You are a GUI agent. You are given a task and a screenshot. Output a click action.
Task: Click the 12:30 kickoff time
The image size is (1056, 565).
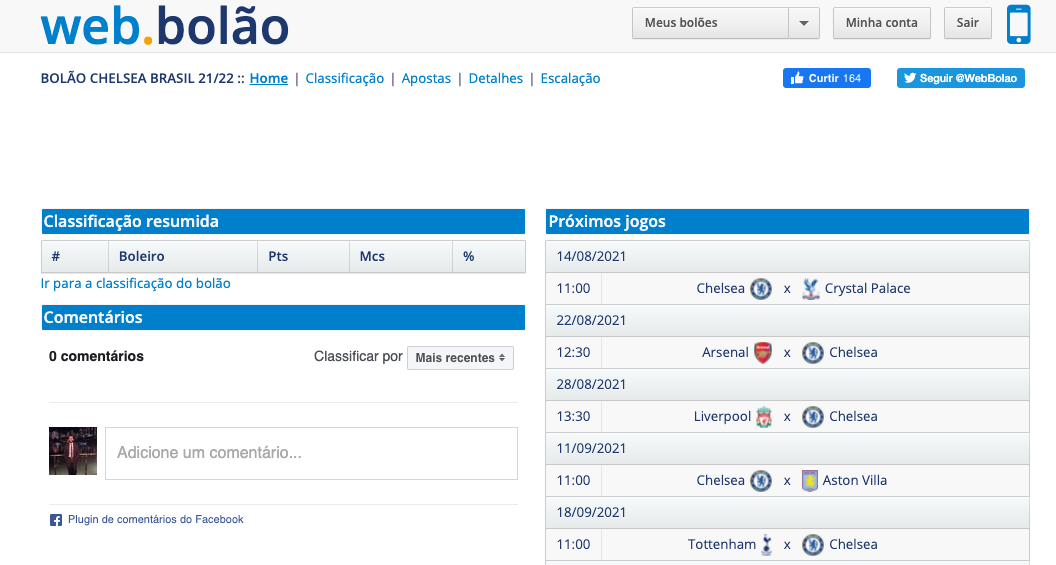pos(573,352)
